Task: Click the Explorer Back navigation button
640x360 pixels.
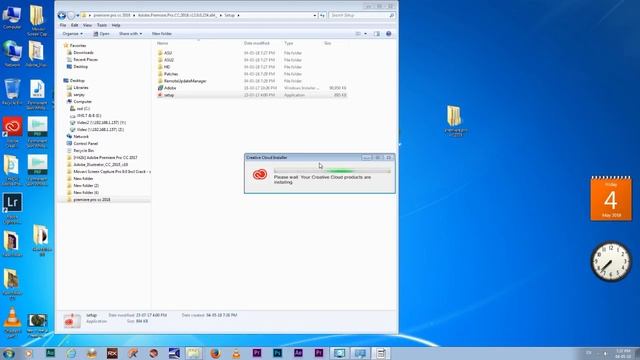Action: (62, 16)
